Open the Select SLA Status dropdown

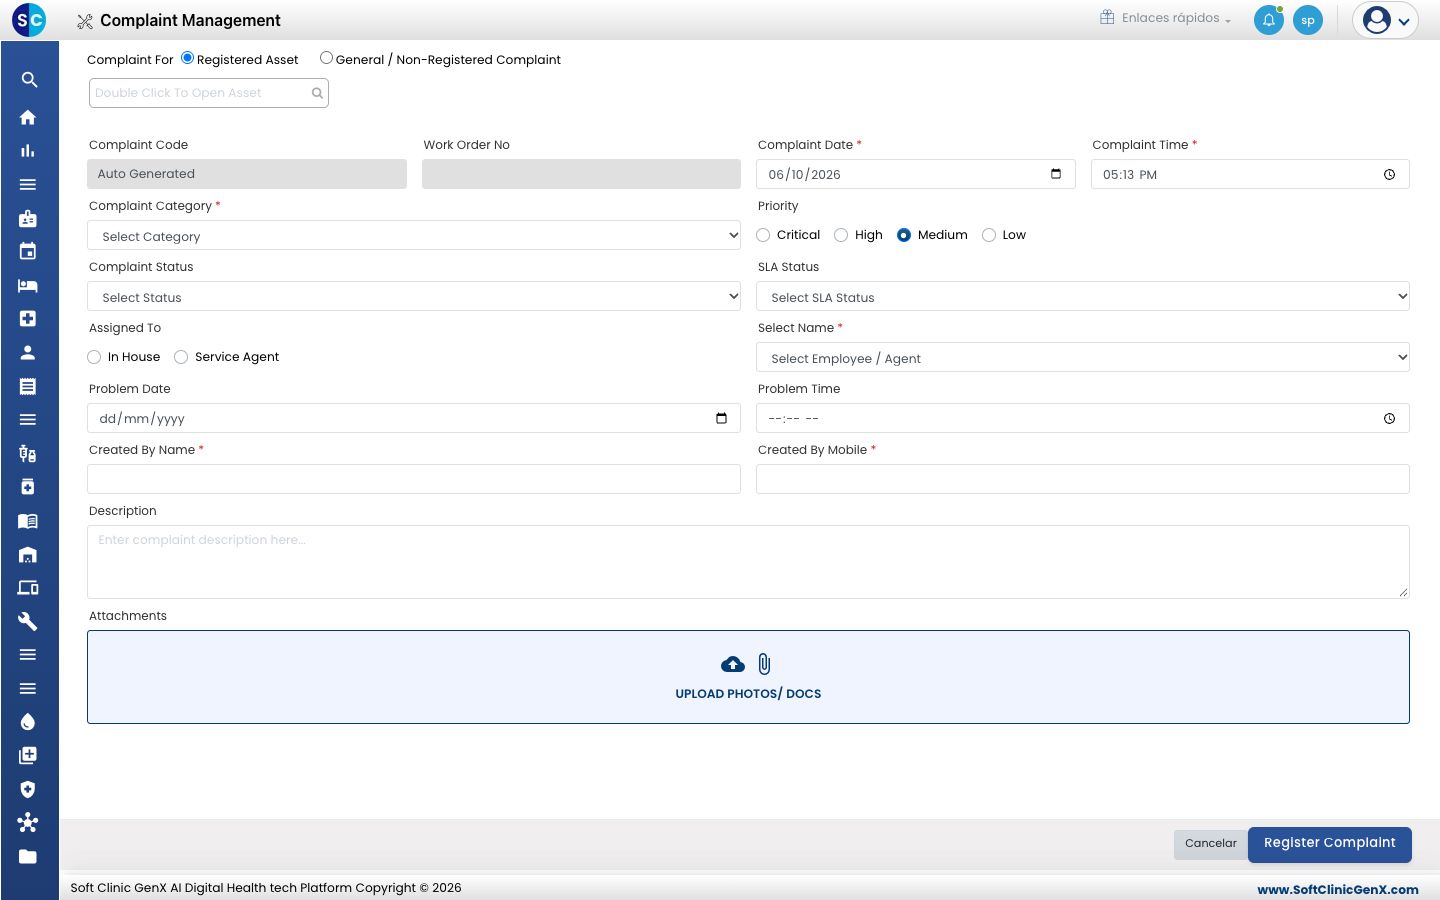point(1083,297)
